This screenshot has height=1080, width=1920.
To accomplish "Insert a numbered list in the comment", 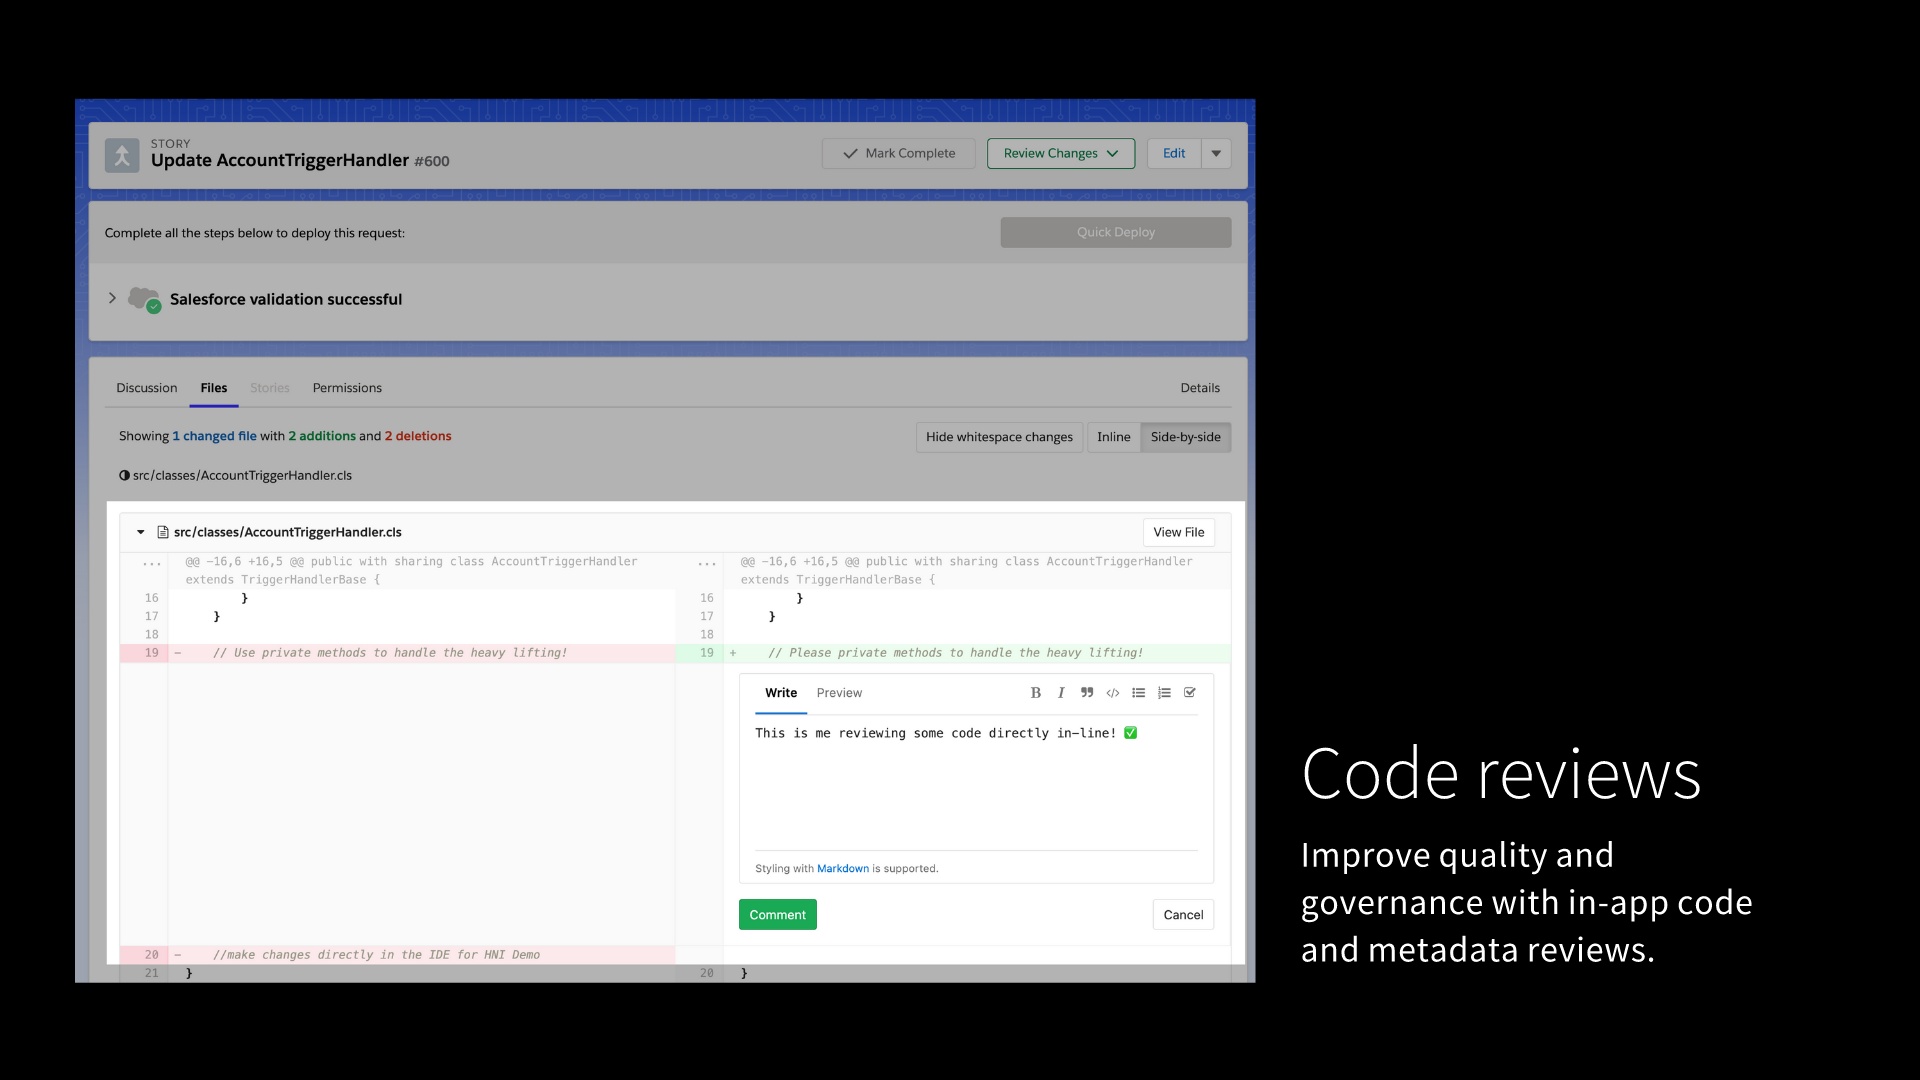I will (1163, 692).
